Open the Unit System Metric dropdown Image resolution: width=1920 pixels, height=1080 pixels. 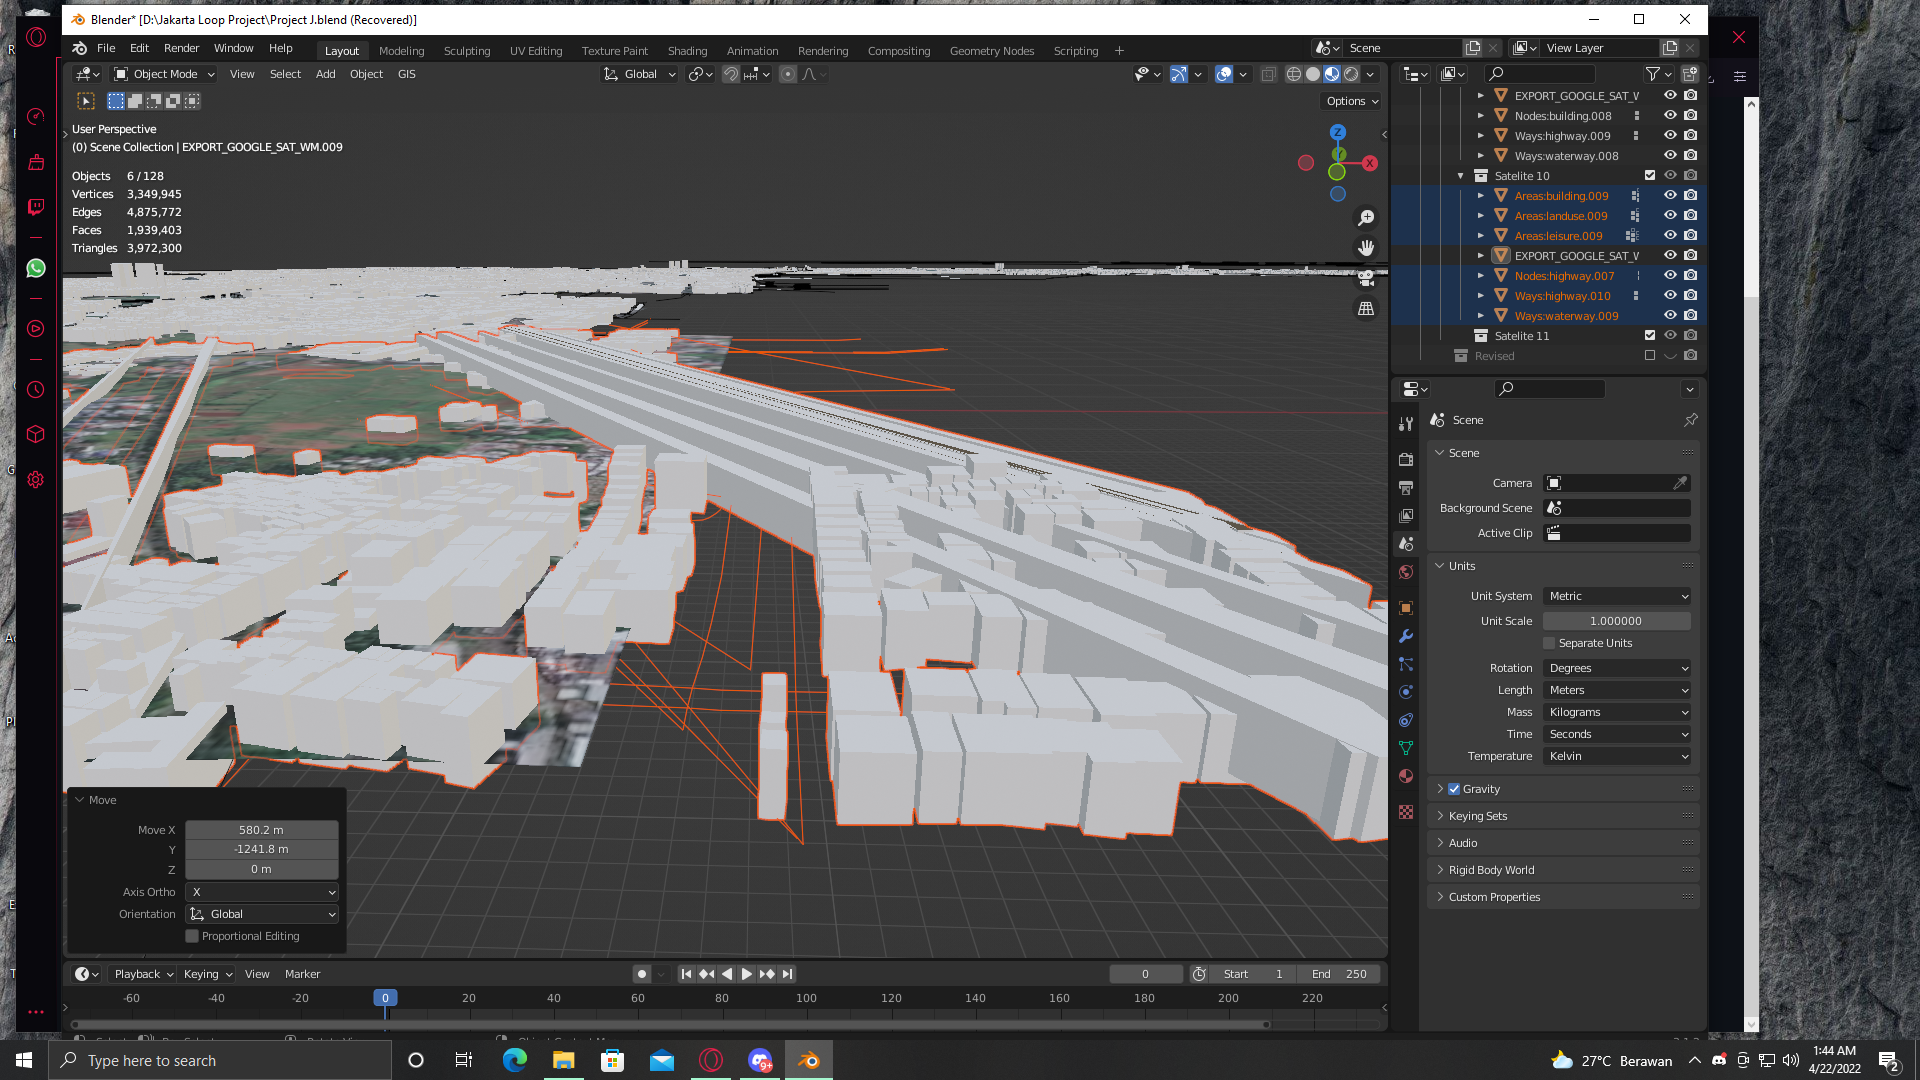(x=1617, y=596)
